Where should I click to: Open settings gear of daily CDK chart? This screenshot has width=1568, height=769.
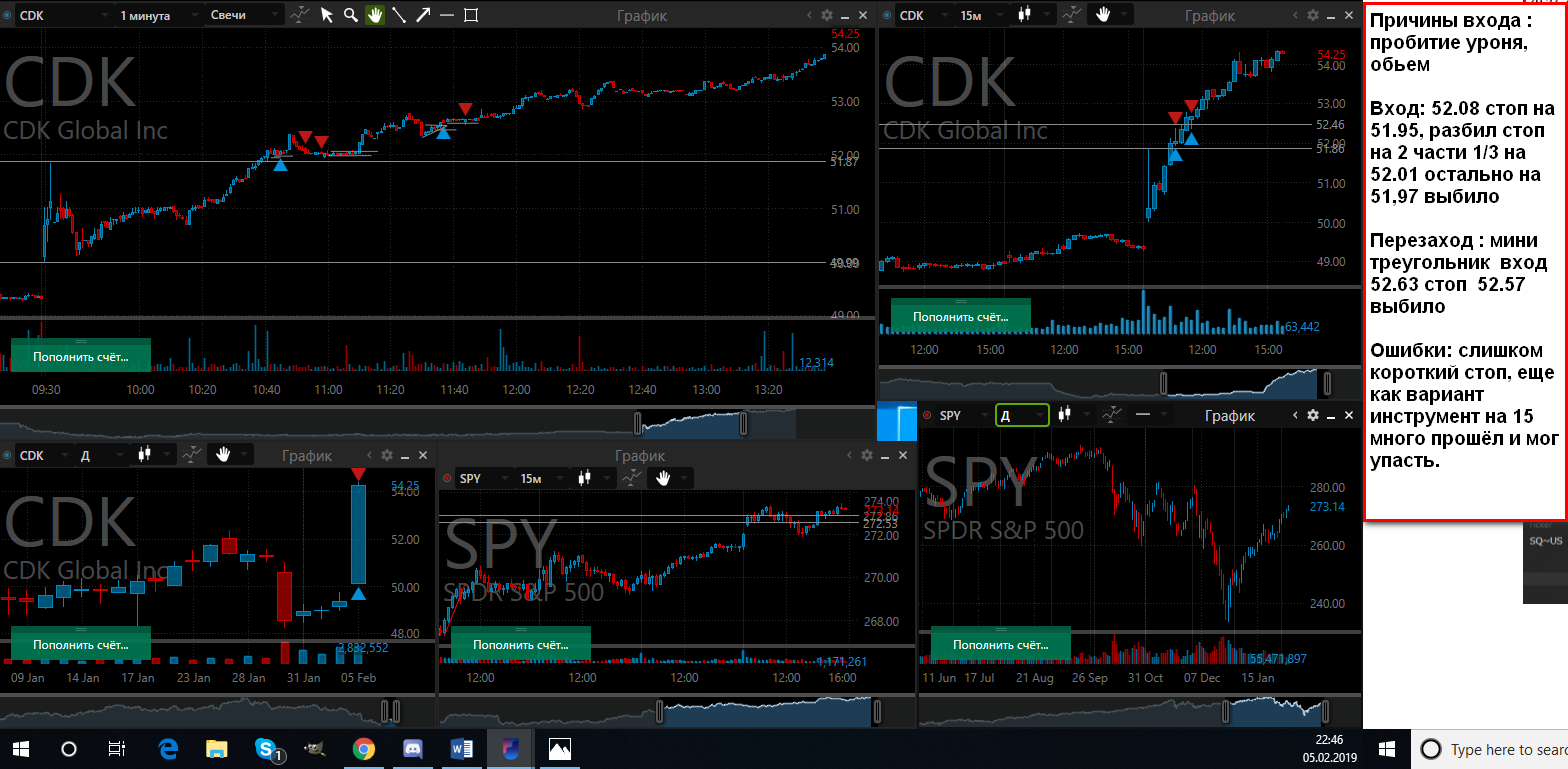coord(387,455)
